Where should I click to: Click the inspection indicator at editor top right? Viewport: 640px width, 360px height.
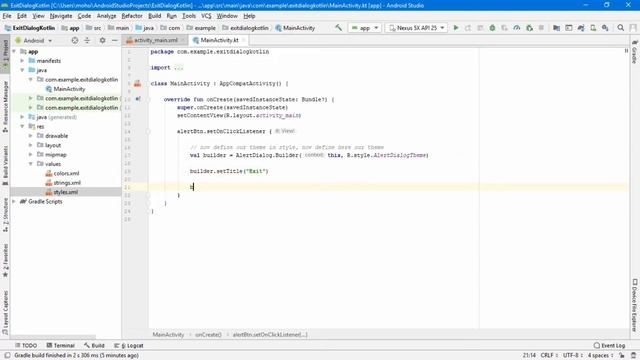click(626, 51)
